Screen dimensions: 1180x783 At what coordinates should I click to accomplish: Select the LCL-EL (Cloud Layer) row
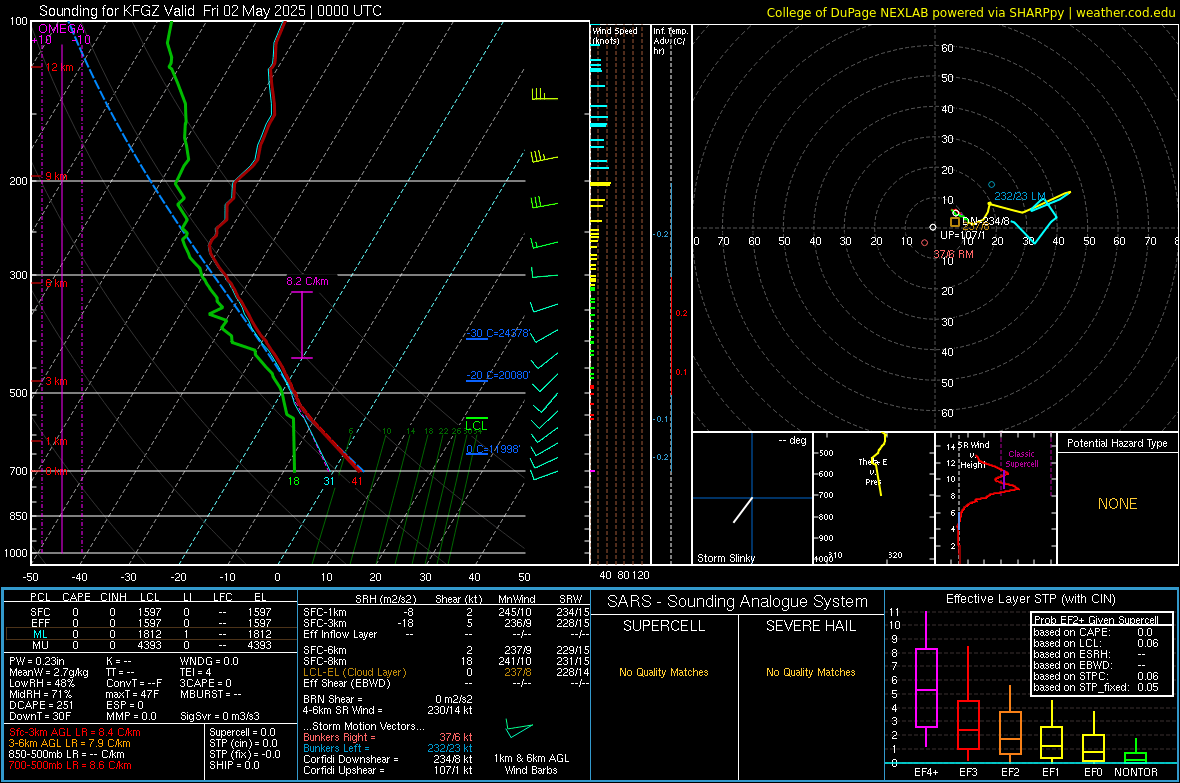pyautogui.click(x=446, y=672)
